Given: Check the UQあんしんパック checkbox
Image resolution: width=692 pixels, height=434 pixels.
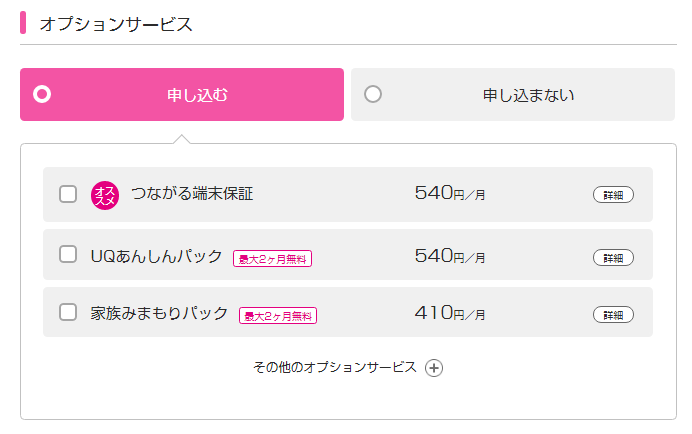Looking at the screenshot, I should tap(68, 254).
